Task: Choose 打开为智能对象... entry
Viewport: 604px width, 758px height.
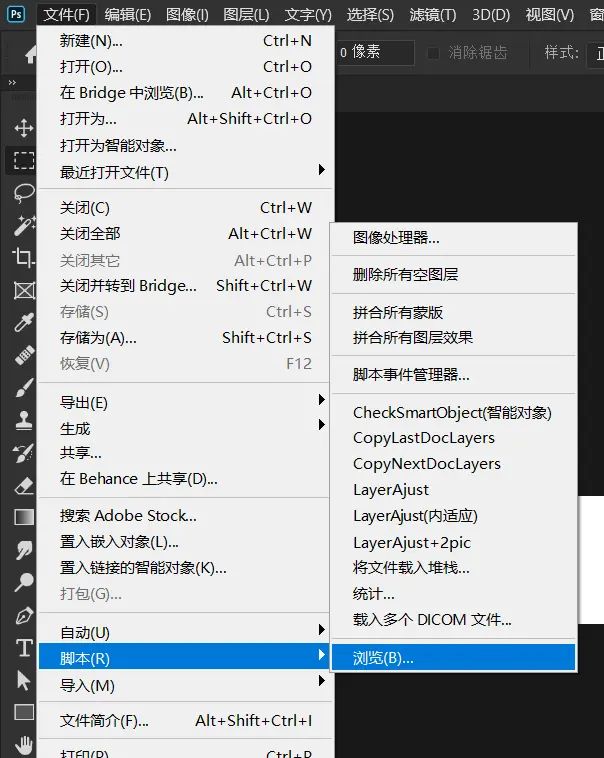Action: point(186,145)
